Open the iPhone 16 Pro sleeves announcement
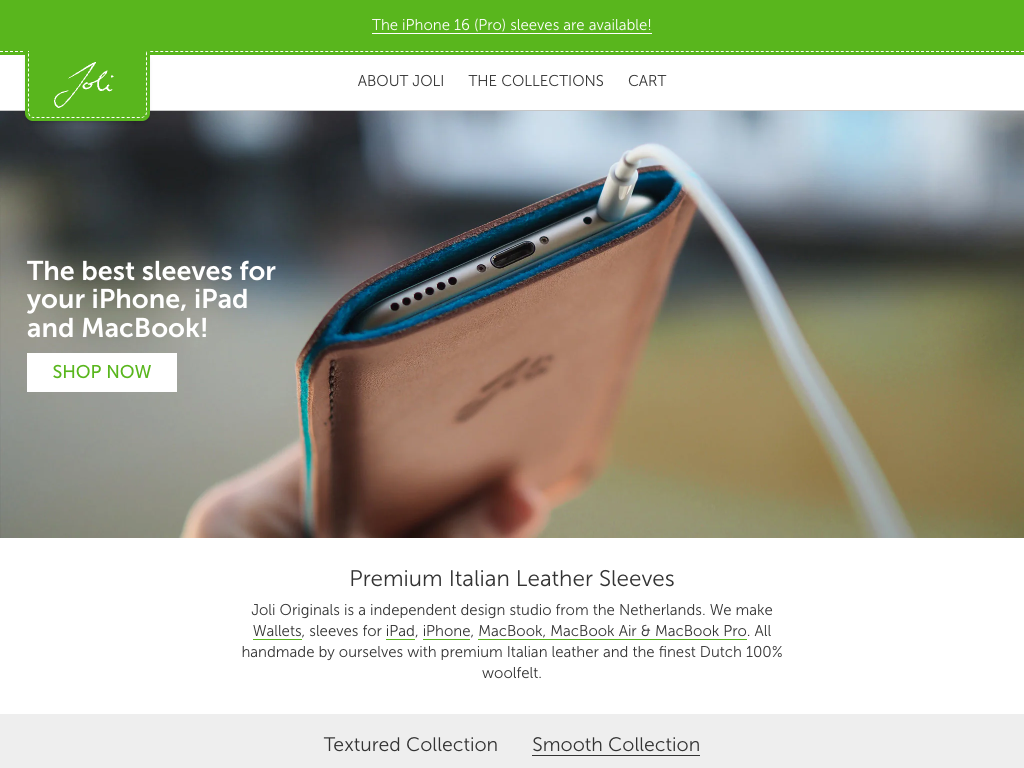 point(511,25)
